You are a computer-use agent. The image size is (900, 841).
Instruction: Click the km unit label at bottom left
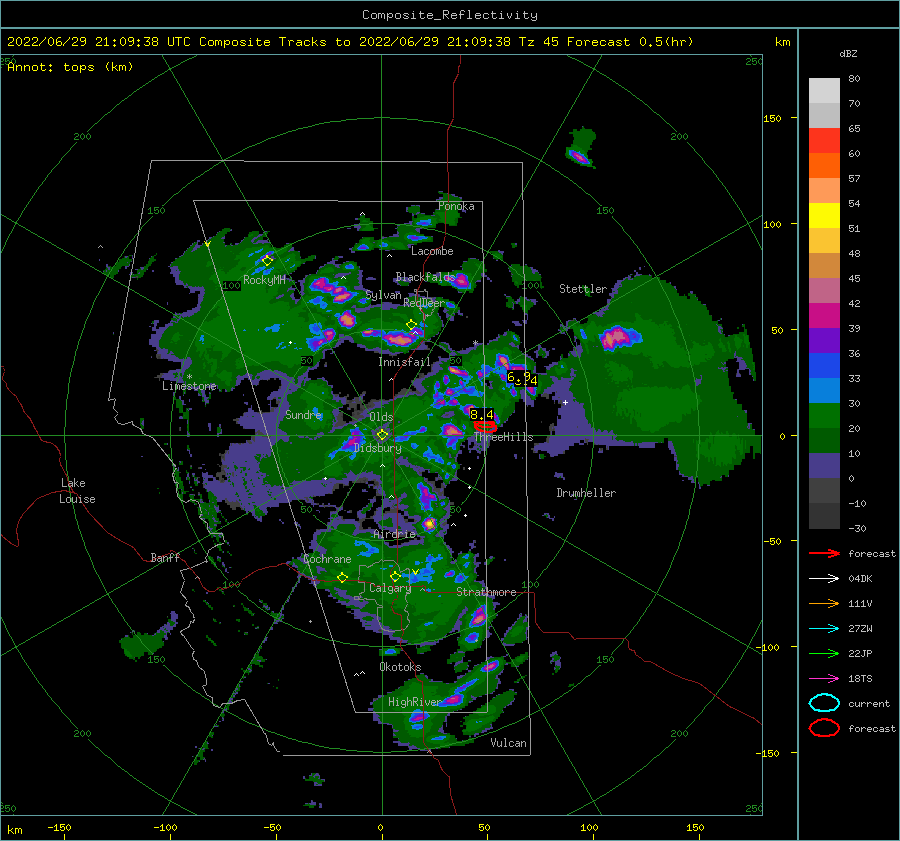(15, 830)
